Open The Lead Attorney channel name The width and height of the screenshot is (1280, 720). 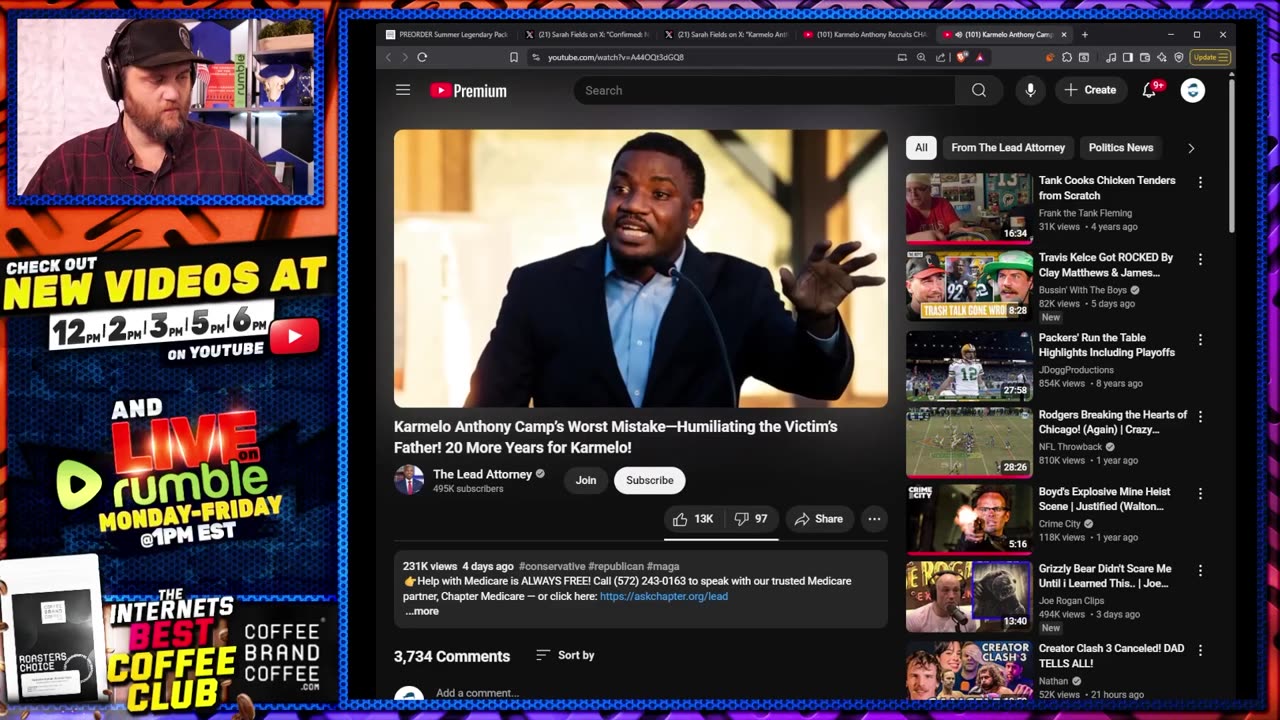pos(482,474)
